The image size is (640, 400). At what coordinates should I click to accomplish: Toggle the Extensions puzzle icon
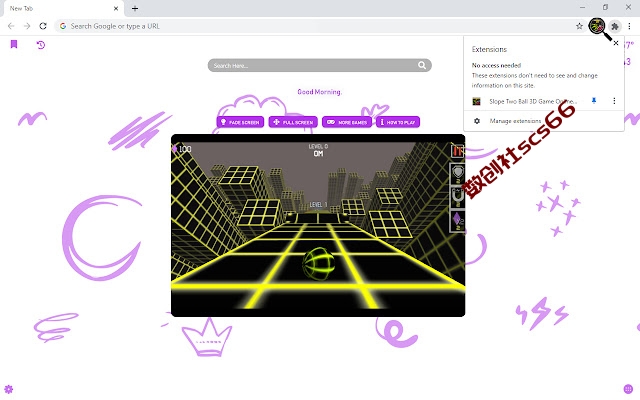tap(614, 26)
